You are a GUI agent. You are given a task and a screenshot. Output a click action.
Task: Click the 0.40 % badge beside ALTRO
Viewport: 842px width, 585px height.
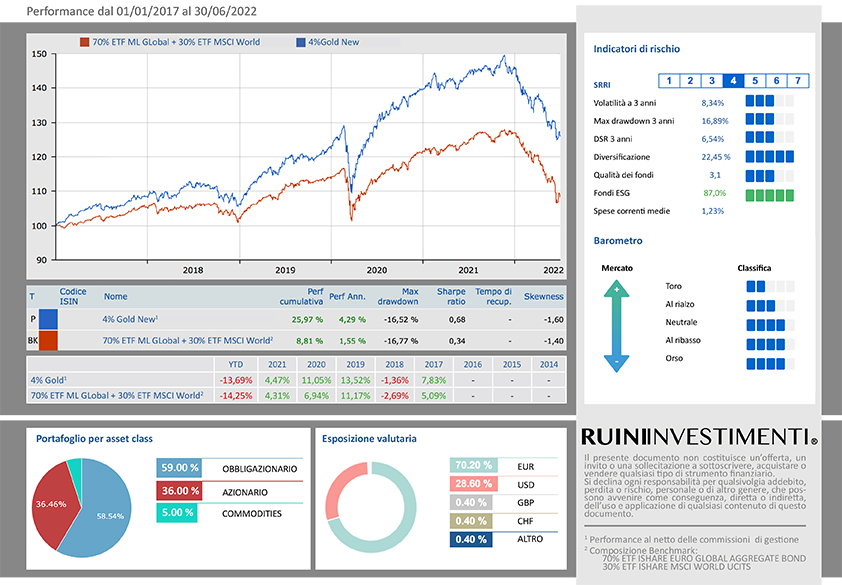[471, 539]
